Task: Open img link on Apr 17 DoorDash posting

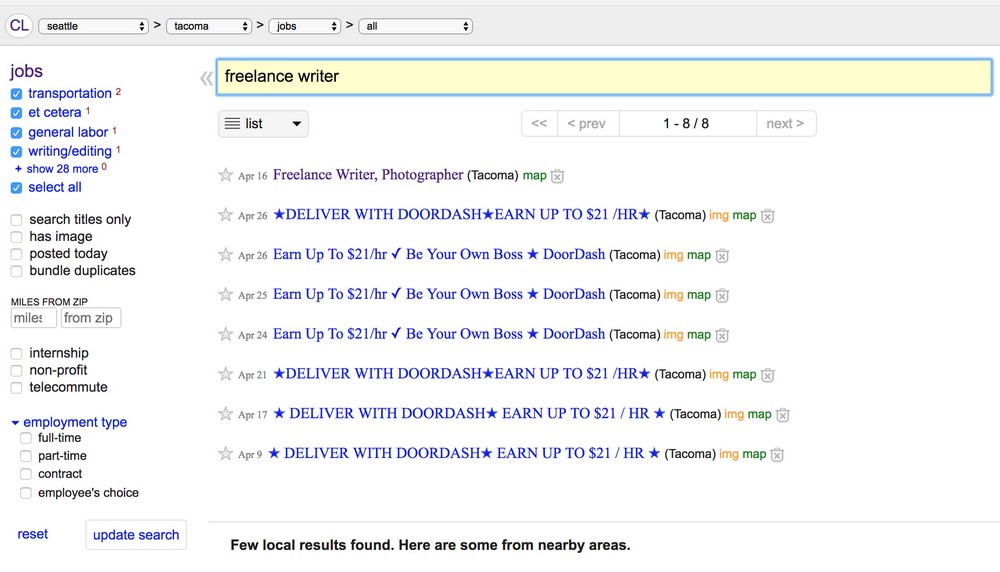Action: click(x=734, y=414)
